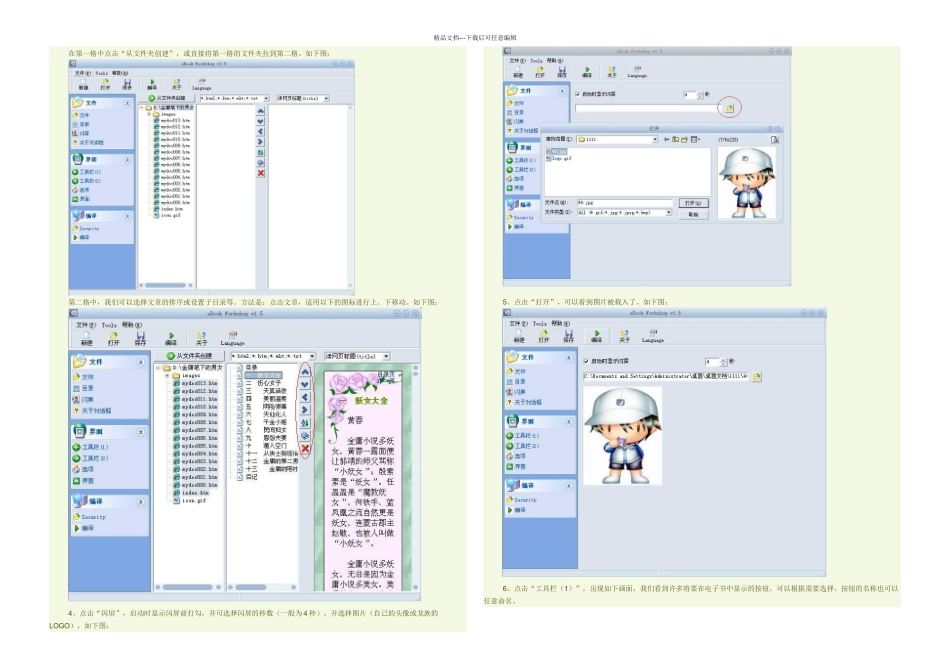Click 文件名 input field in 打开 dialog
This screenshot has height=672, width=950.
point(624,202)
